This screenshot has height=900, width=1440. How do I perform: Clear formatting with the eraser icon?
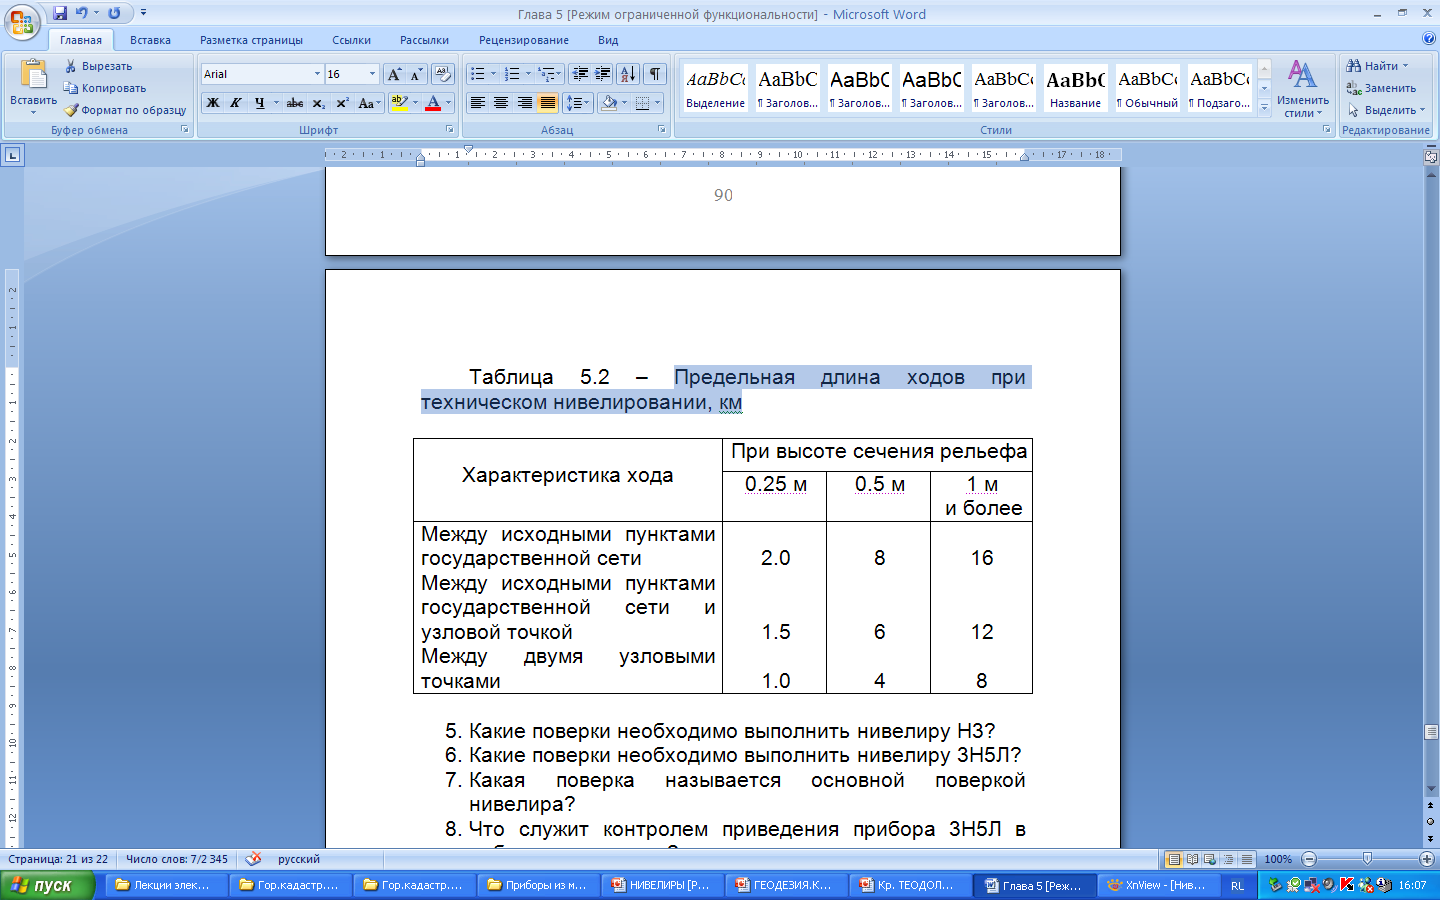(443, 74)
